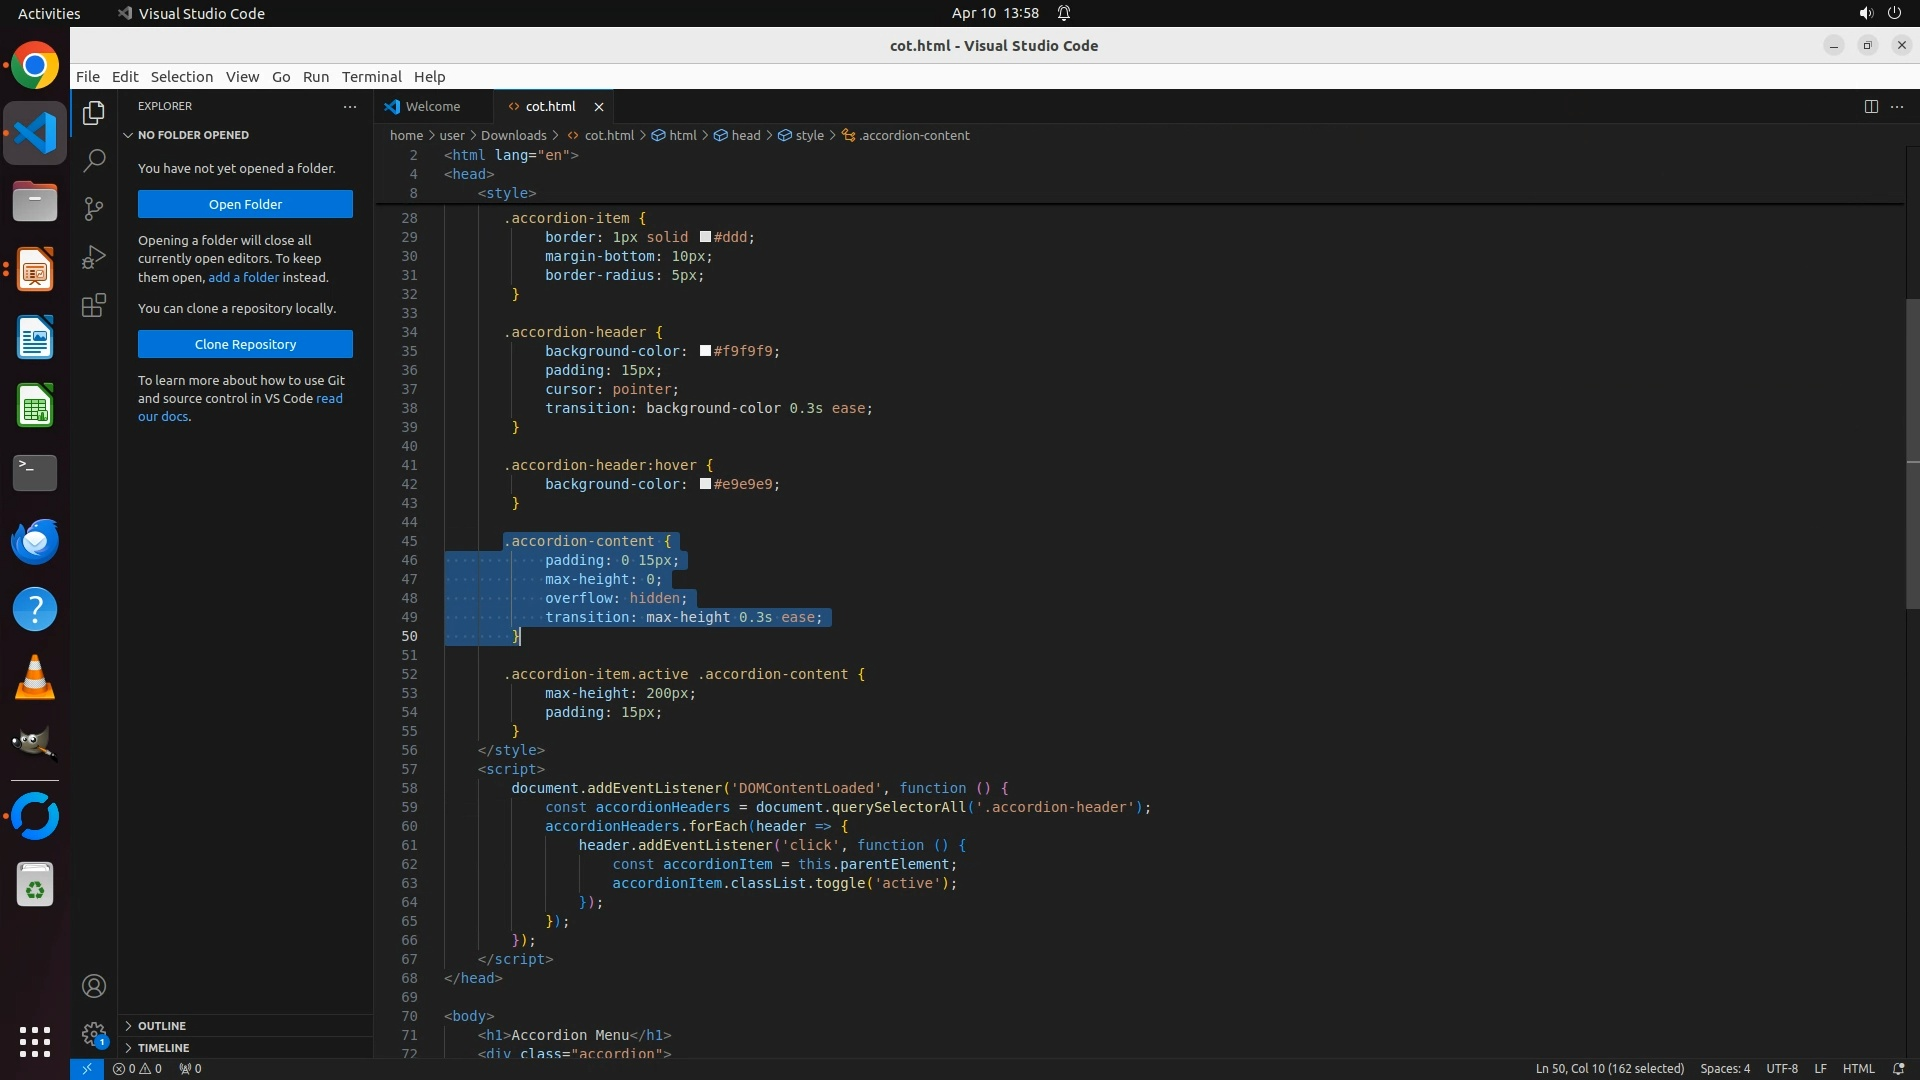The image size is (1920, 1080).
Task: Click the remote window status bar icon
Action: click(87, 1068)
